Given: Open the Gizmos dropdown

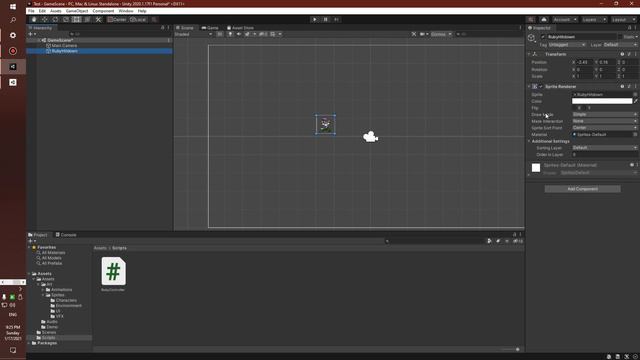Looking at the screenshot, I should (441, 34).
